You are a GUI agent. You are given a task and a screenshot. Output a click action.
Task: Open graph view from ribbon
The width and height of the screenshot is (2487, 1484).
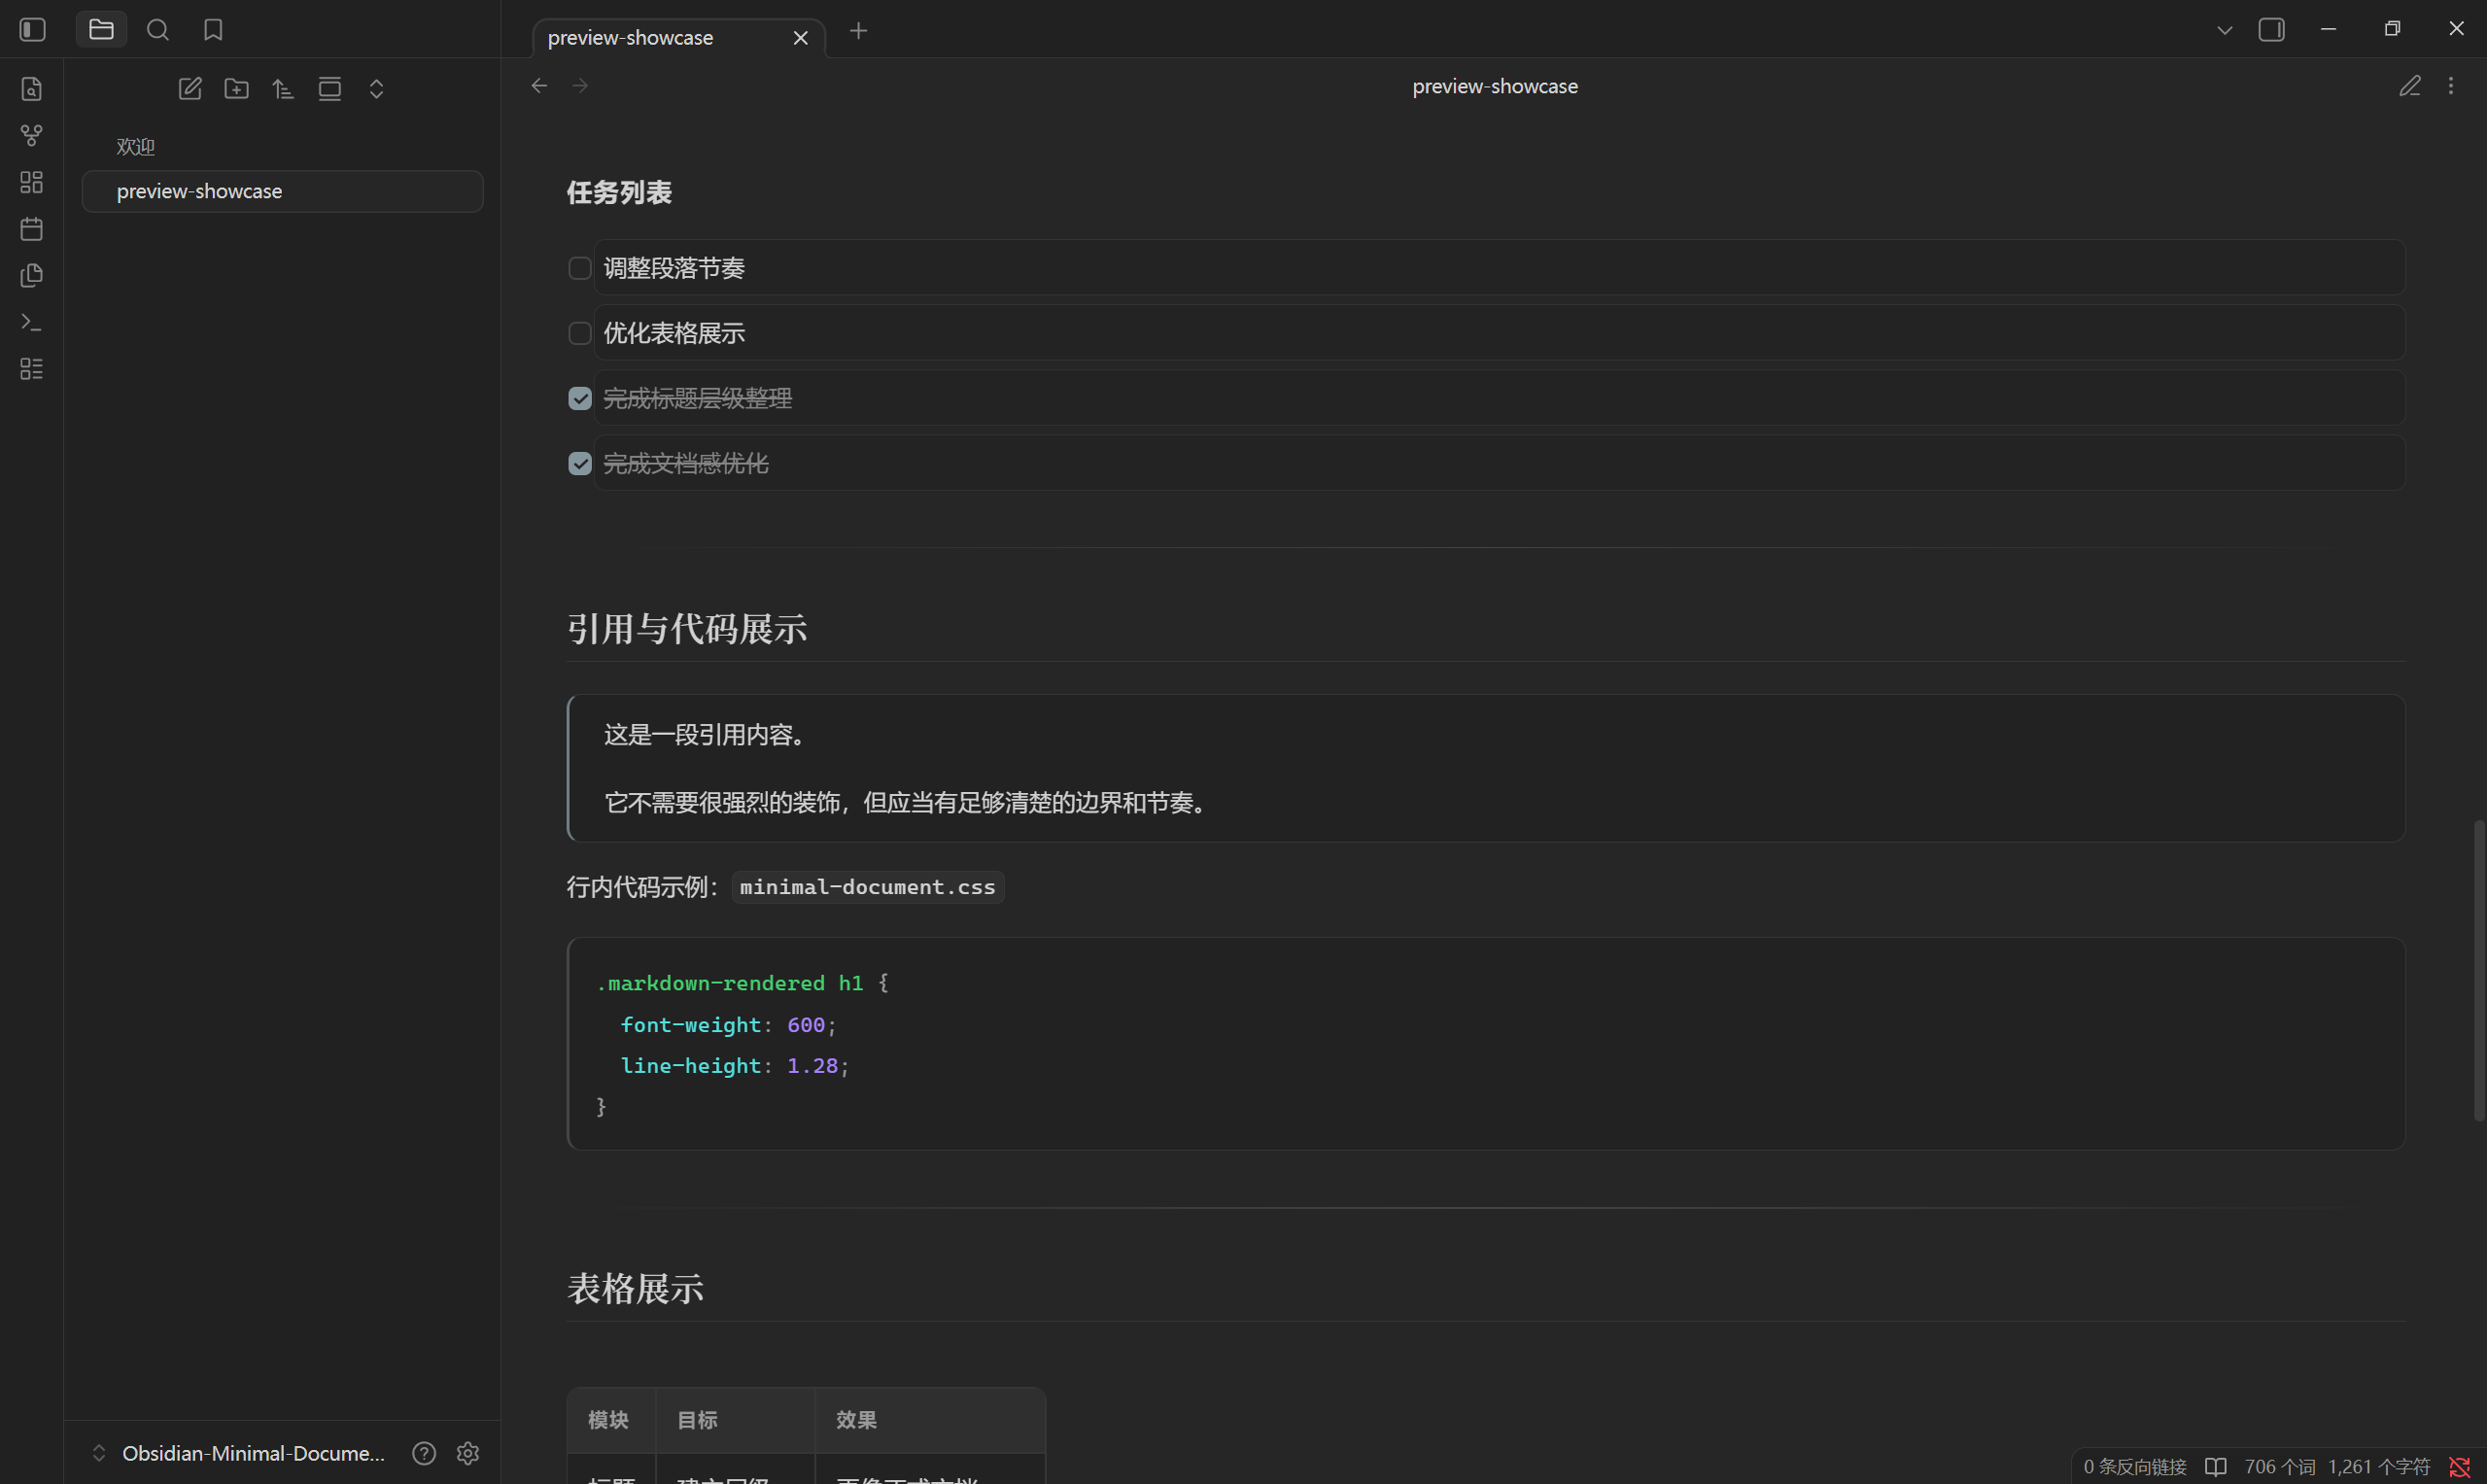click(x=32, y=135)
